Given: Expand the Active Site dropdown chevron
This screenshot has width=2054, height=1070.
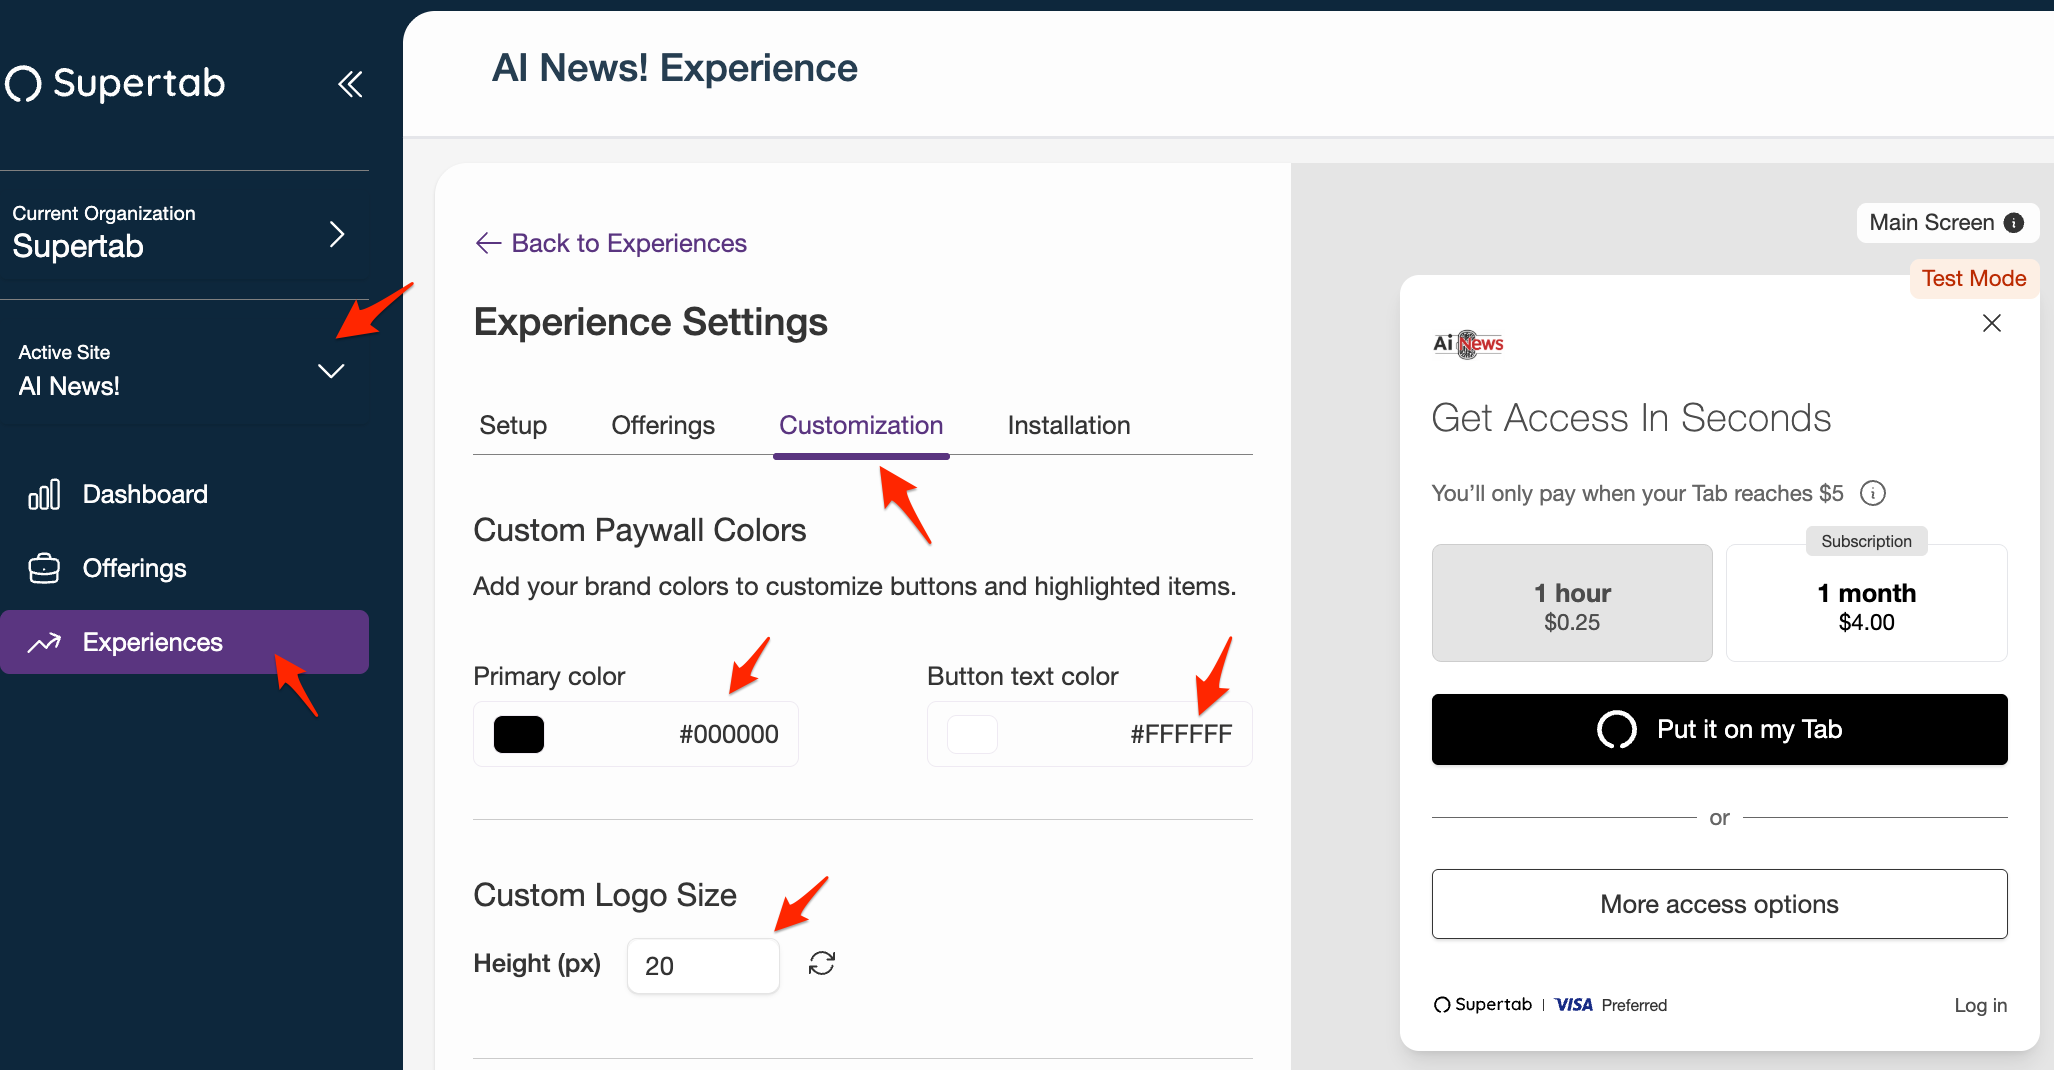Looking at the screenshot, I should pos(331,371).
